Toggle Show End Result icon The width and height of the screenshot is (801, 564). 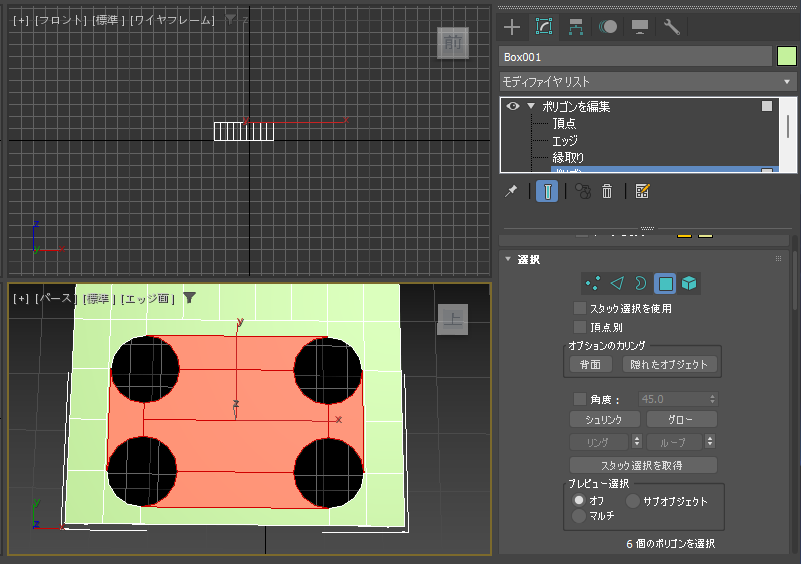547,192
